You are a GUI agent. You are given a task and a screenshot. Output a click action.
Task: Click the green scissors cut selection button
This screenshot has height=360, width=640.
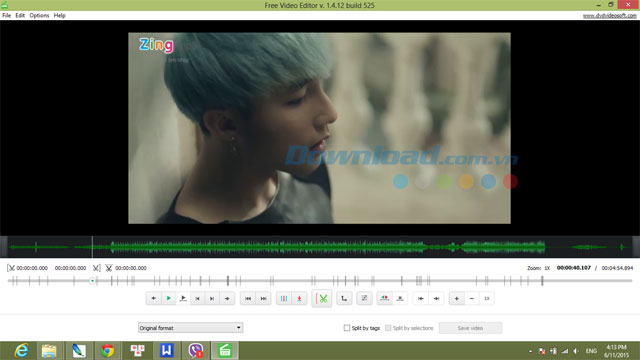point(322,298)
